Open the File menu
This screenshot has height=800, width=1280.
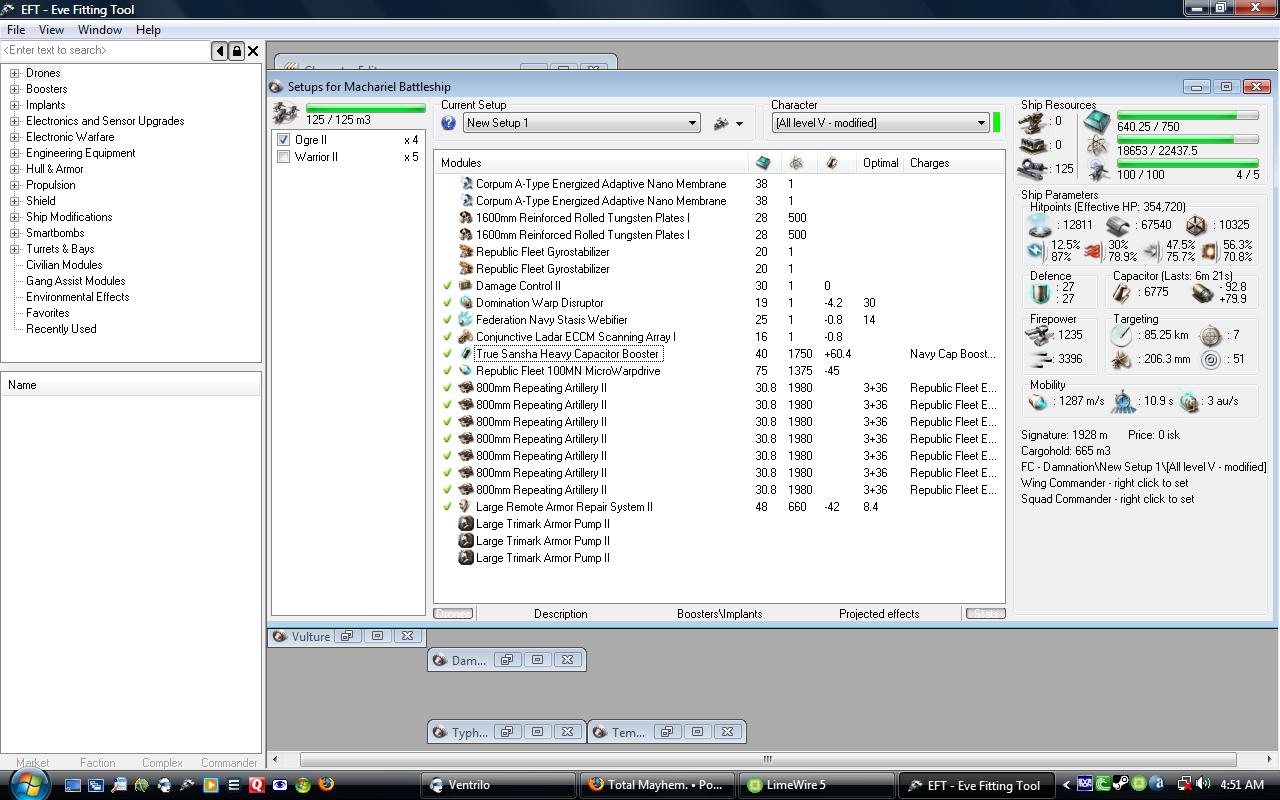pos(16,30)
